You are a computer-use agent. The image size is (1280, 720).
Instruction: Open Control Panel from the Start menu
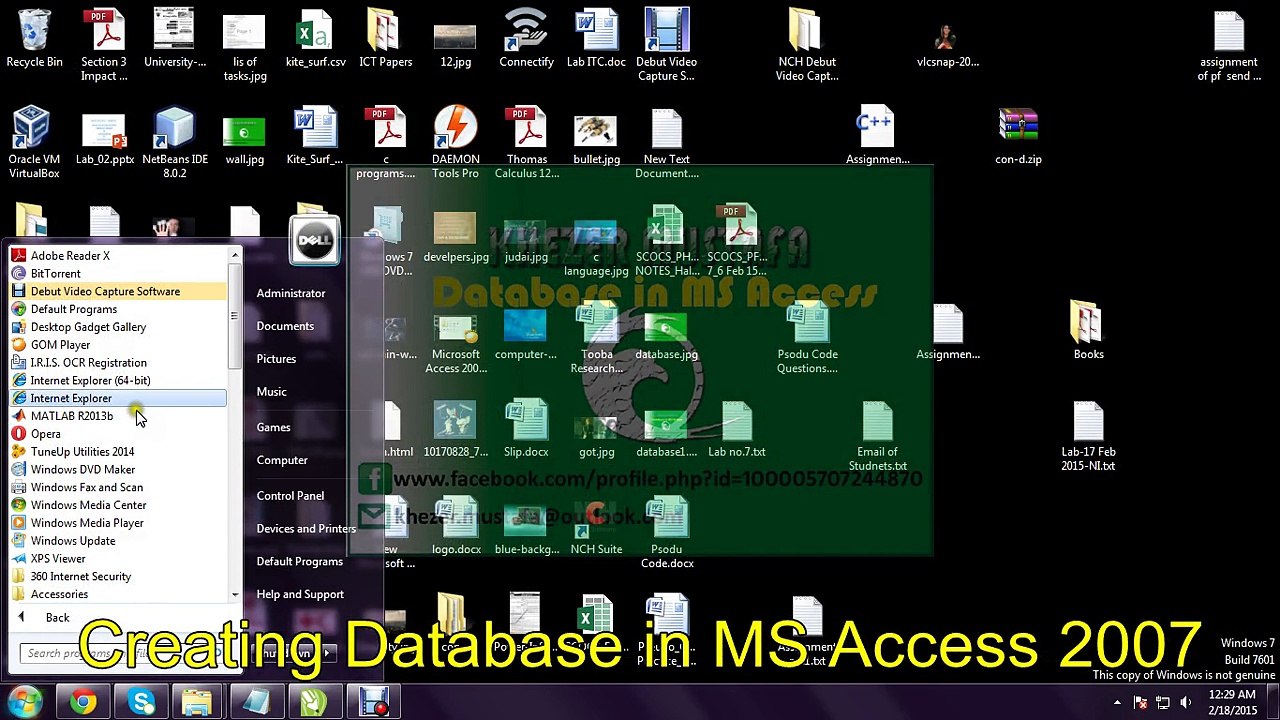pyautogui.click(x=290, y=496)
